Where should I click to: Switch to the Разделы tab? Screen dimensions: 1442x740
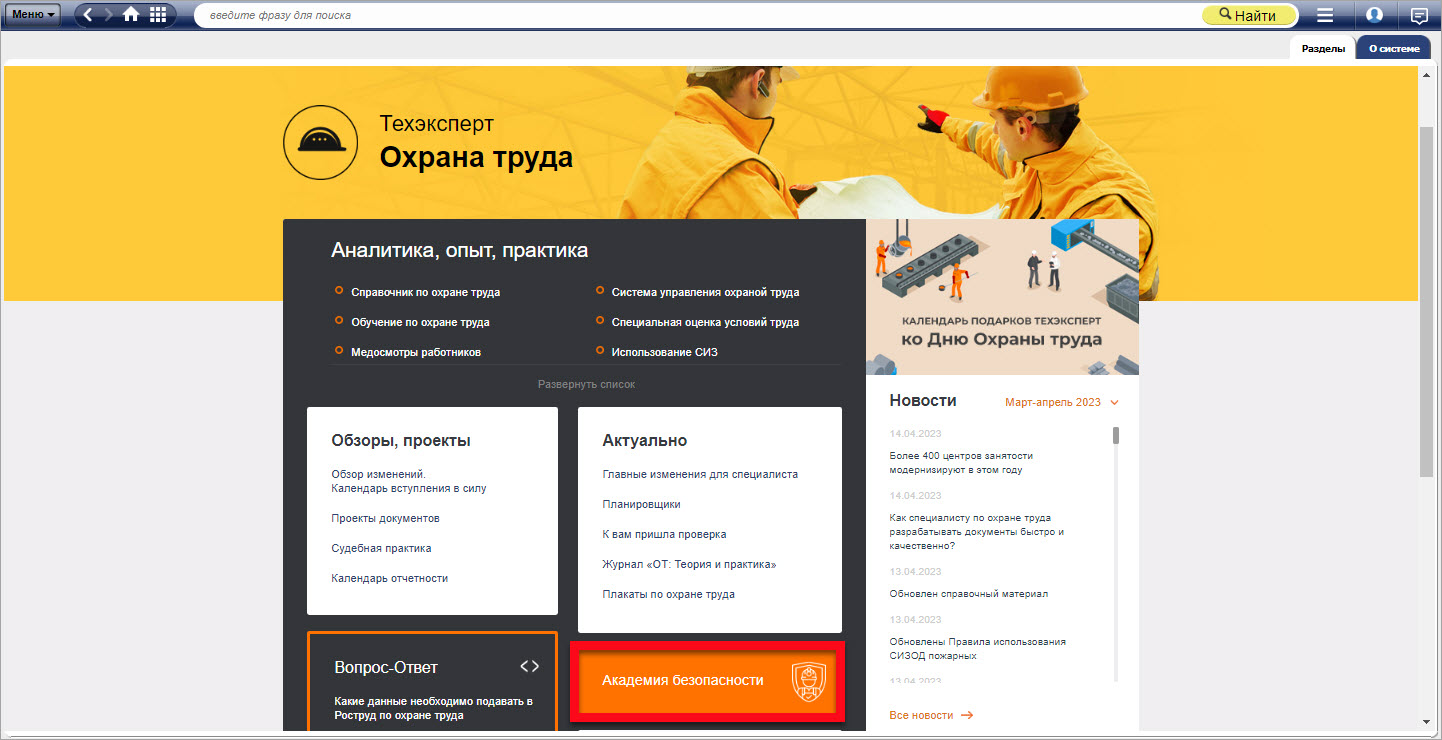1323,48
